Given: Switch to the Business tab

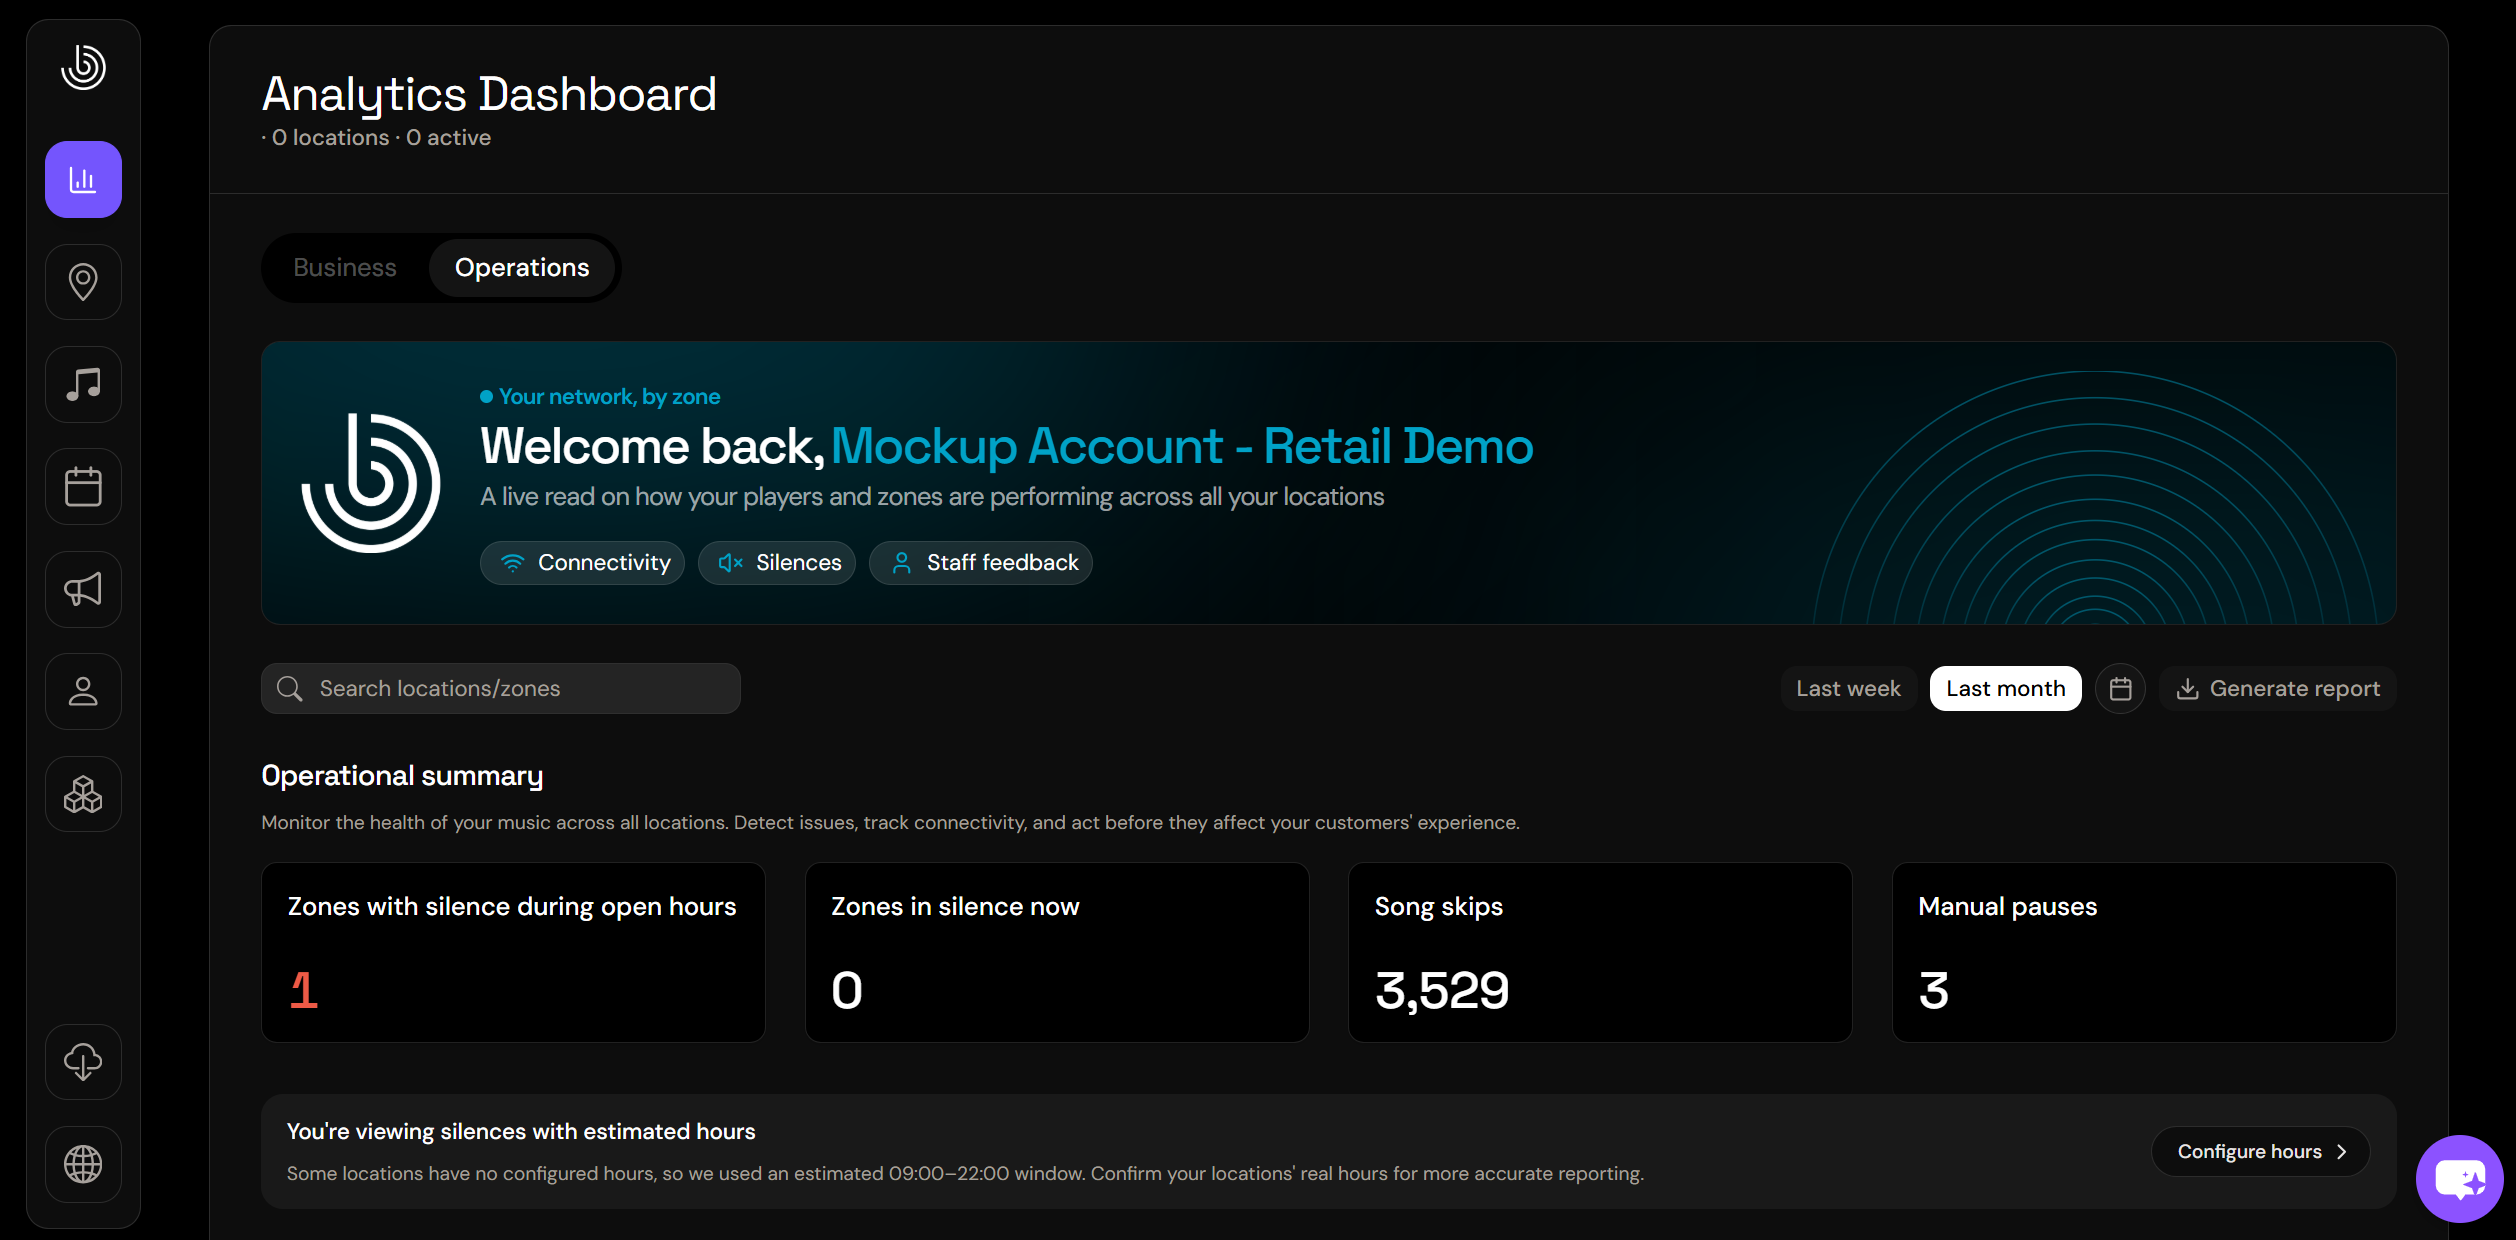Looking at the screenshot, I should coord(345,268).
